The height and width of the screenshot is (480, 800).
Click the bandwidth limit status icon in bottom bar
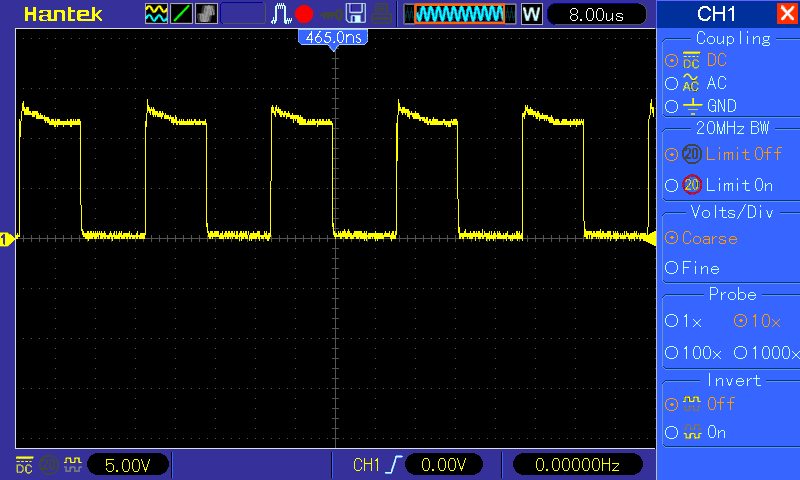click(x=49, y=465)
